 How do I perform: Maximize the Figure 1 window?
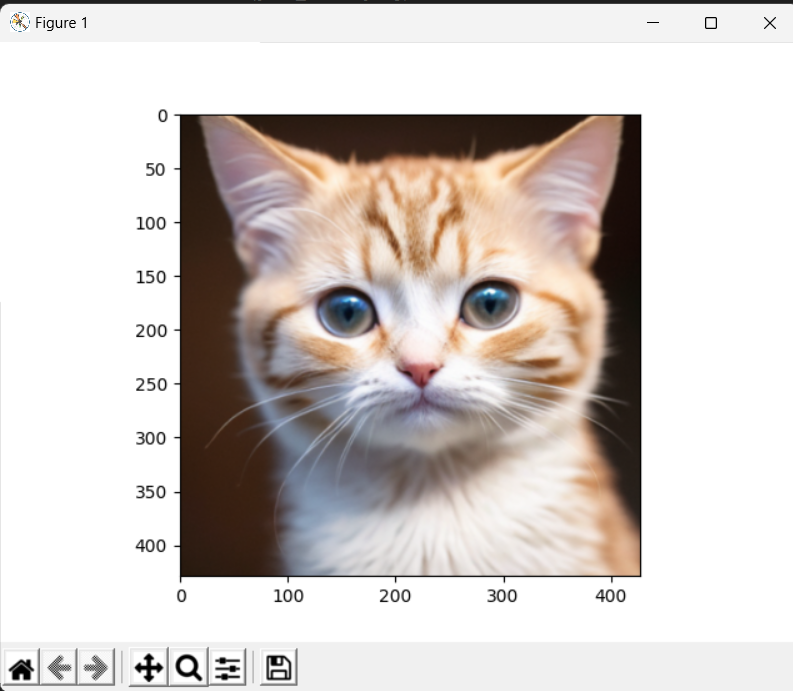point(711,23)
